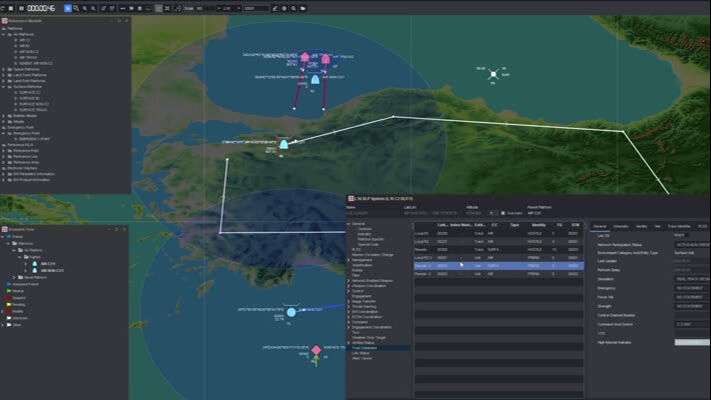
Task: Click the pink hostile air track symbol
Action: point(305,58)
